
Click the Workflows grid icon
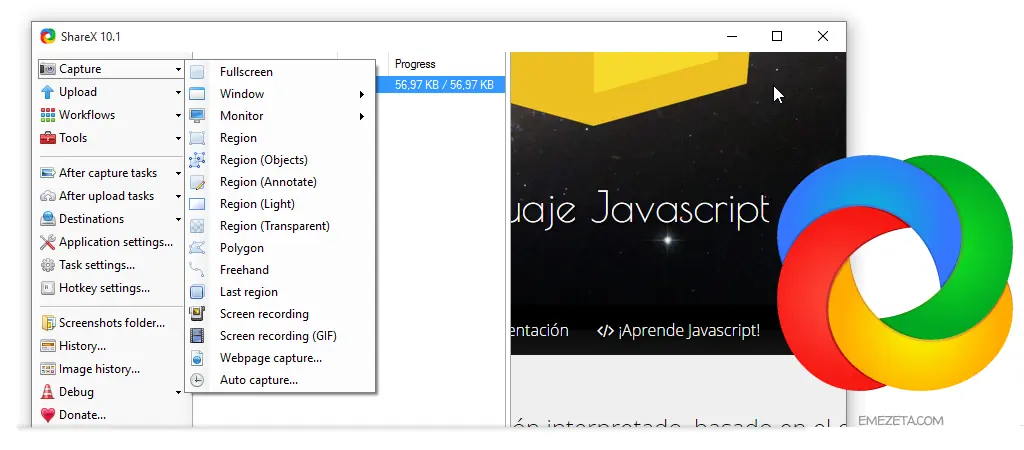click(48, 115)
